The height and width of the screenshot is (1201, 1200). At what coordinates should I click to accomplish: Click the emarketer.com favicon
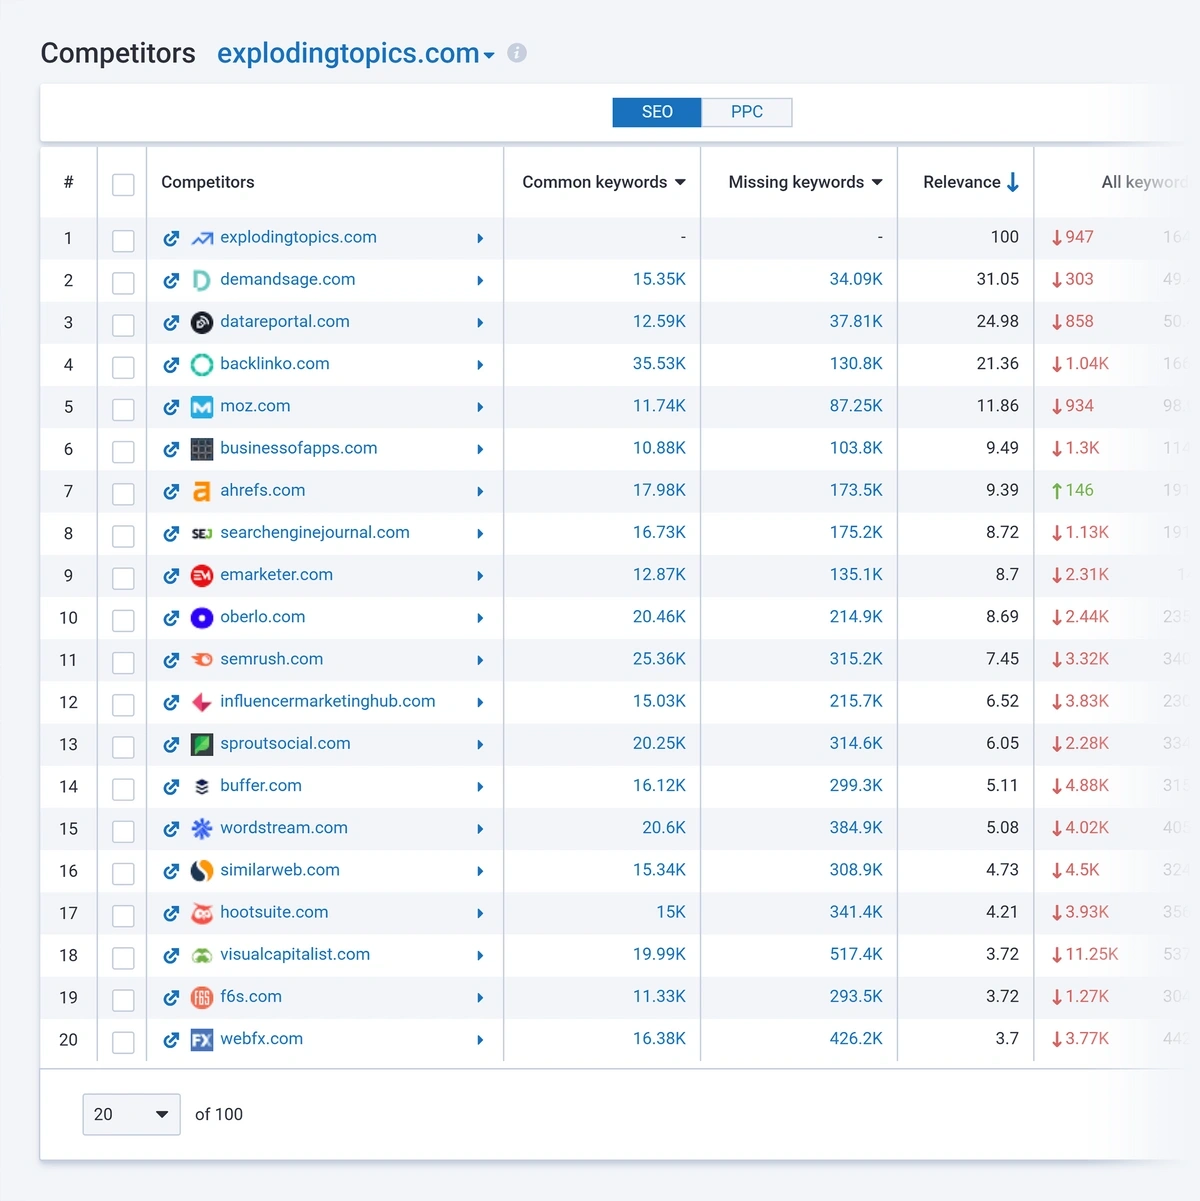202,575
